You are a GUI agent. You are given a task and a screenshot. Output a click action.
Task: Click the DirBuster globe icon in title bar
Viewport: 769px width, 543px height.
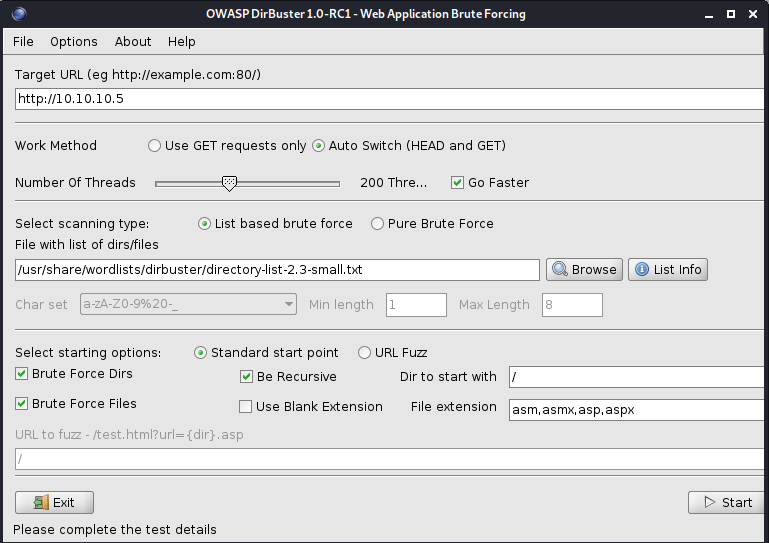tap(19, 14)
